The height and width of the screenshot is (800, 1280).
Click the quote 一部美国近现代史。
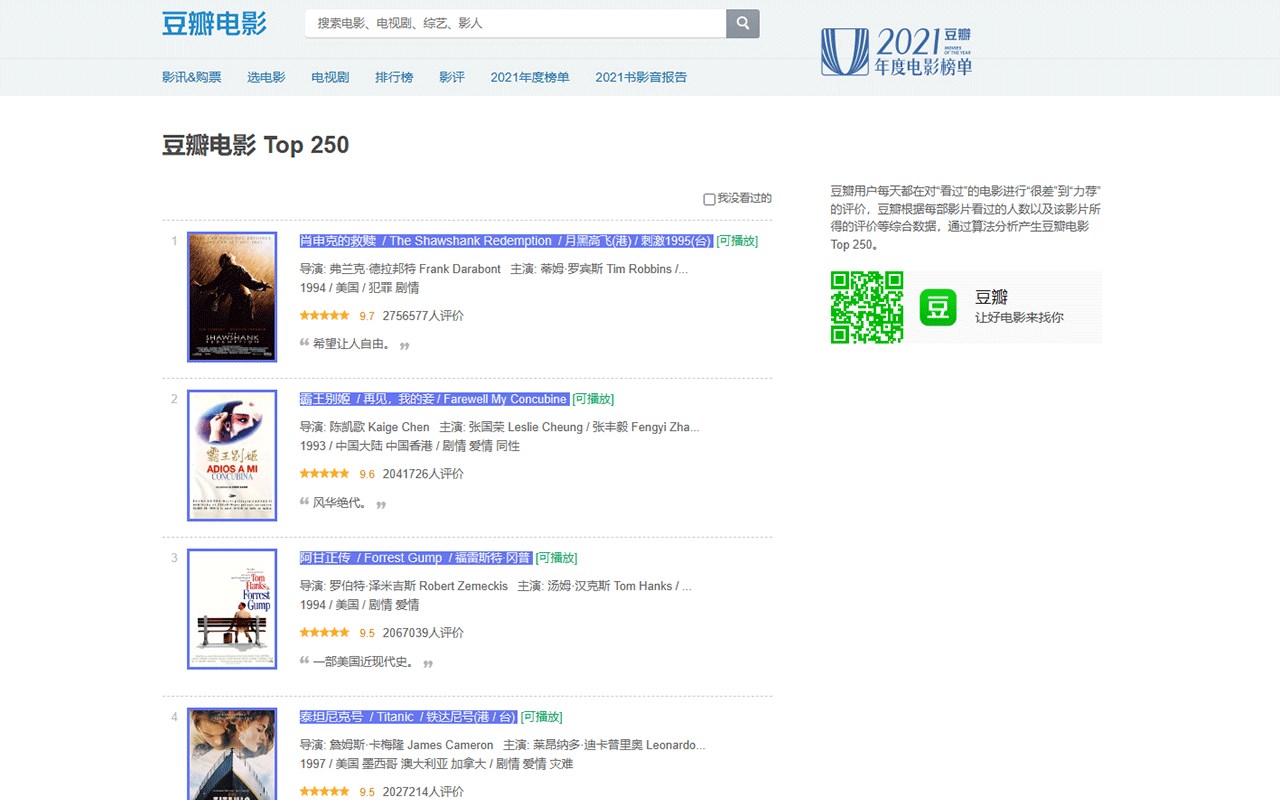click(x=364, y=662)
